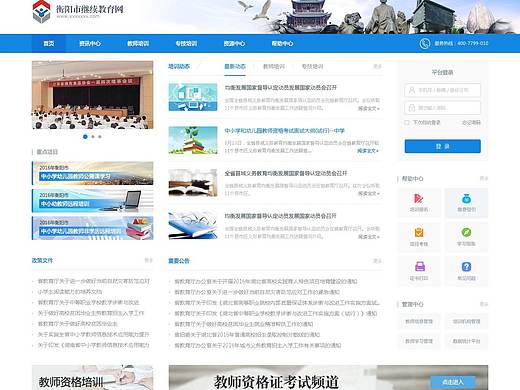
Task: Click 阅读全文 on the second news item
Action: 368,151
